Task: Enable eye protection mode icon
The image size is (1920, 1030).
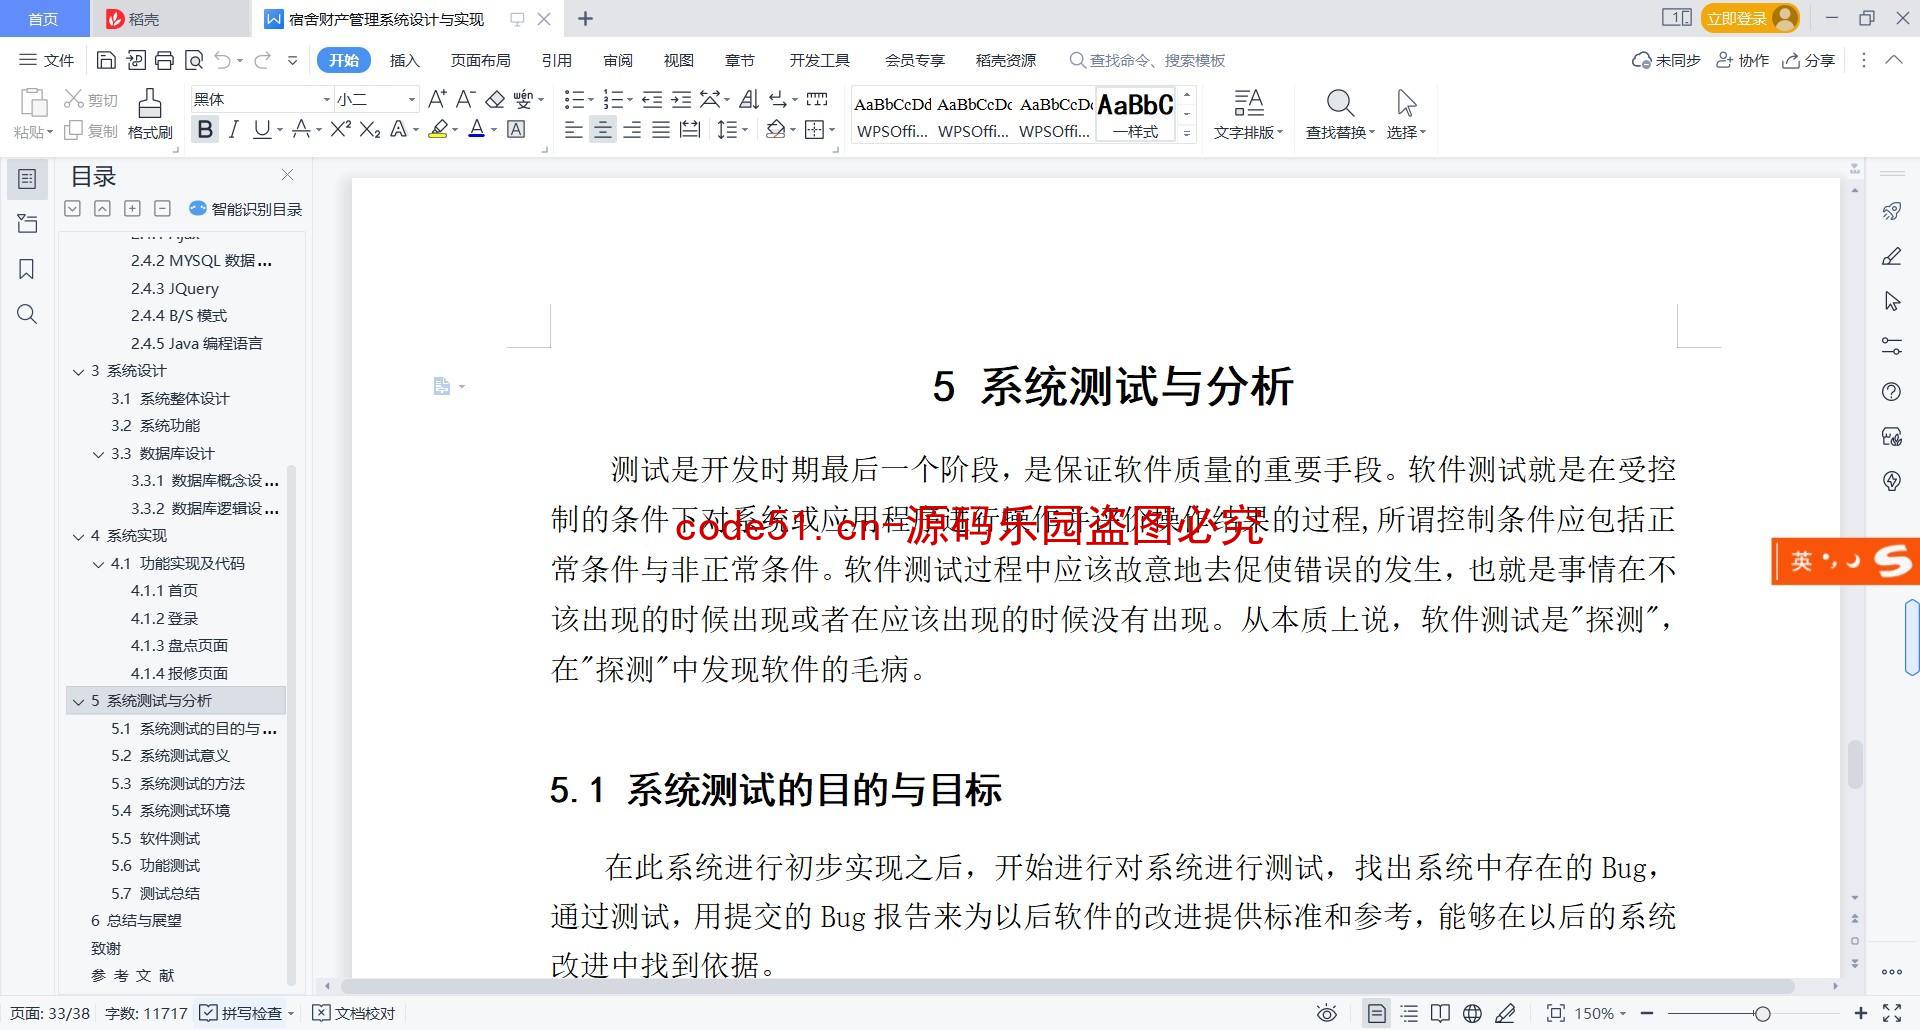Action: click(1327, 1013)
